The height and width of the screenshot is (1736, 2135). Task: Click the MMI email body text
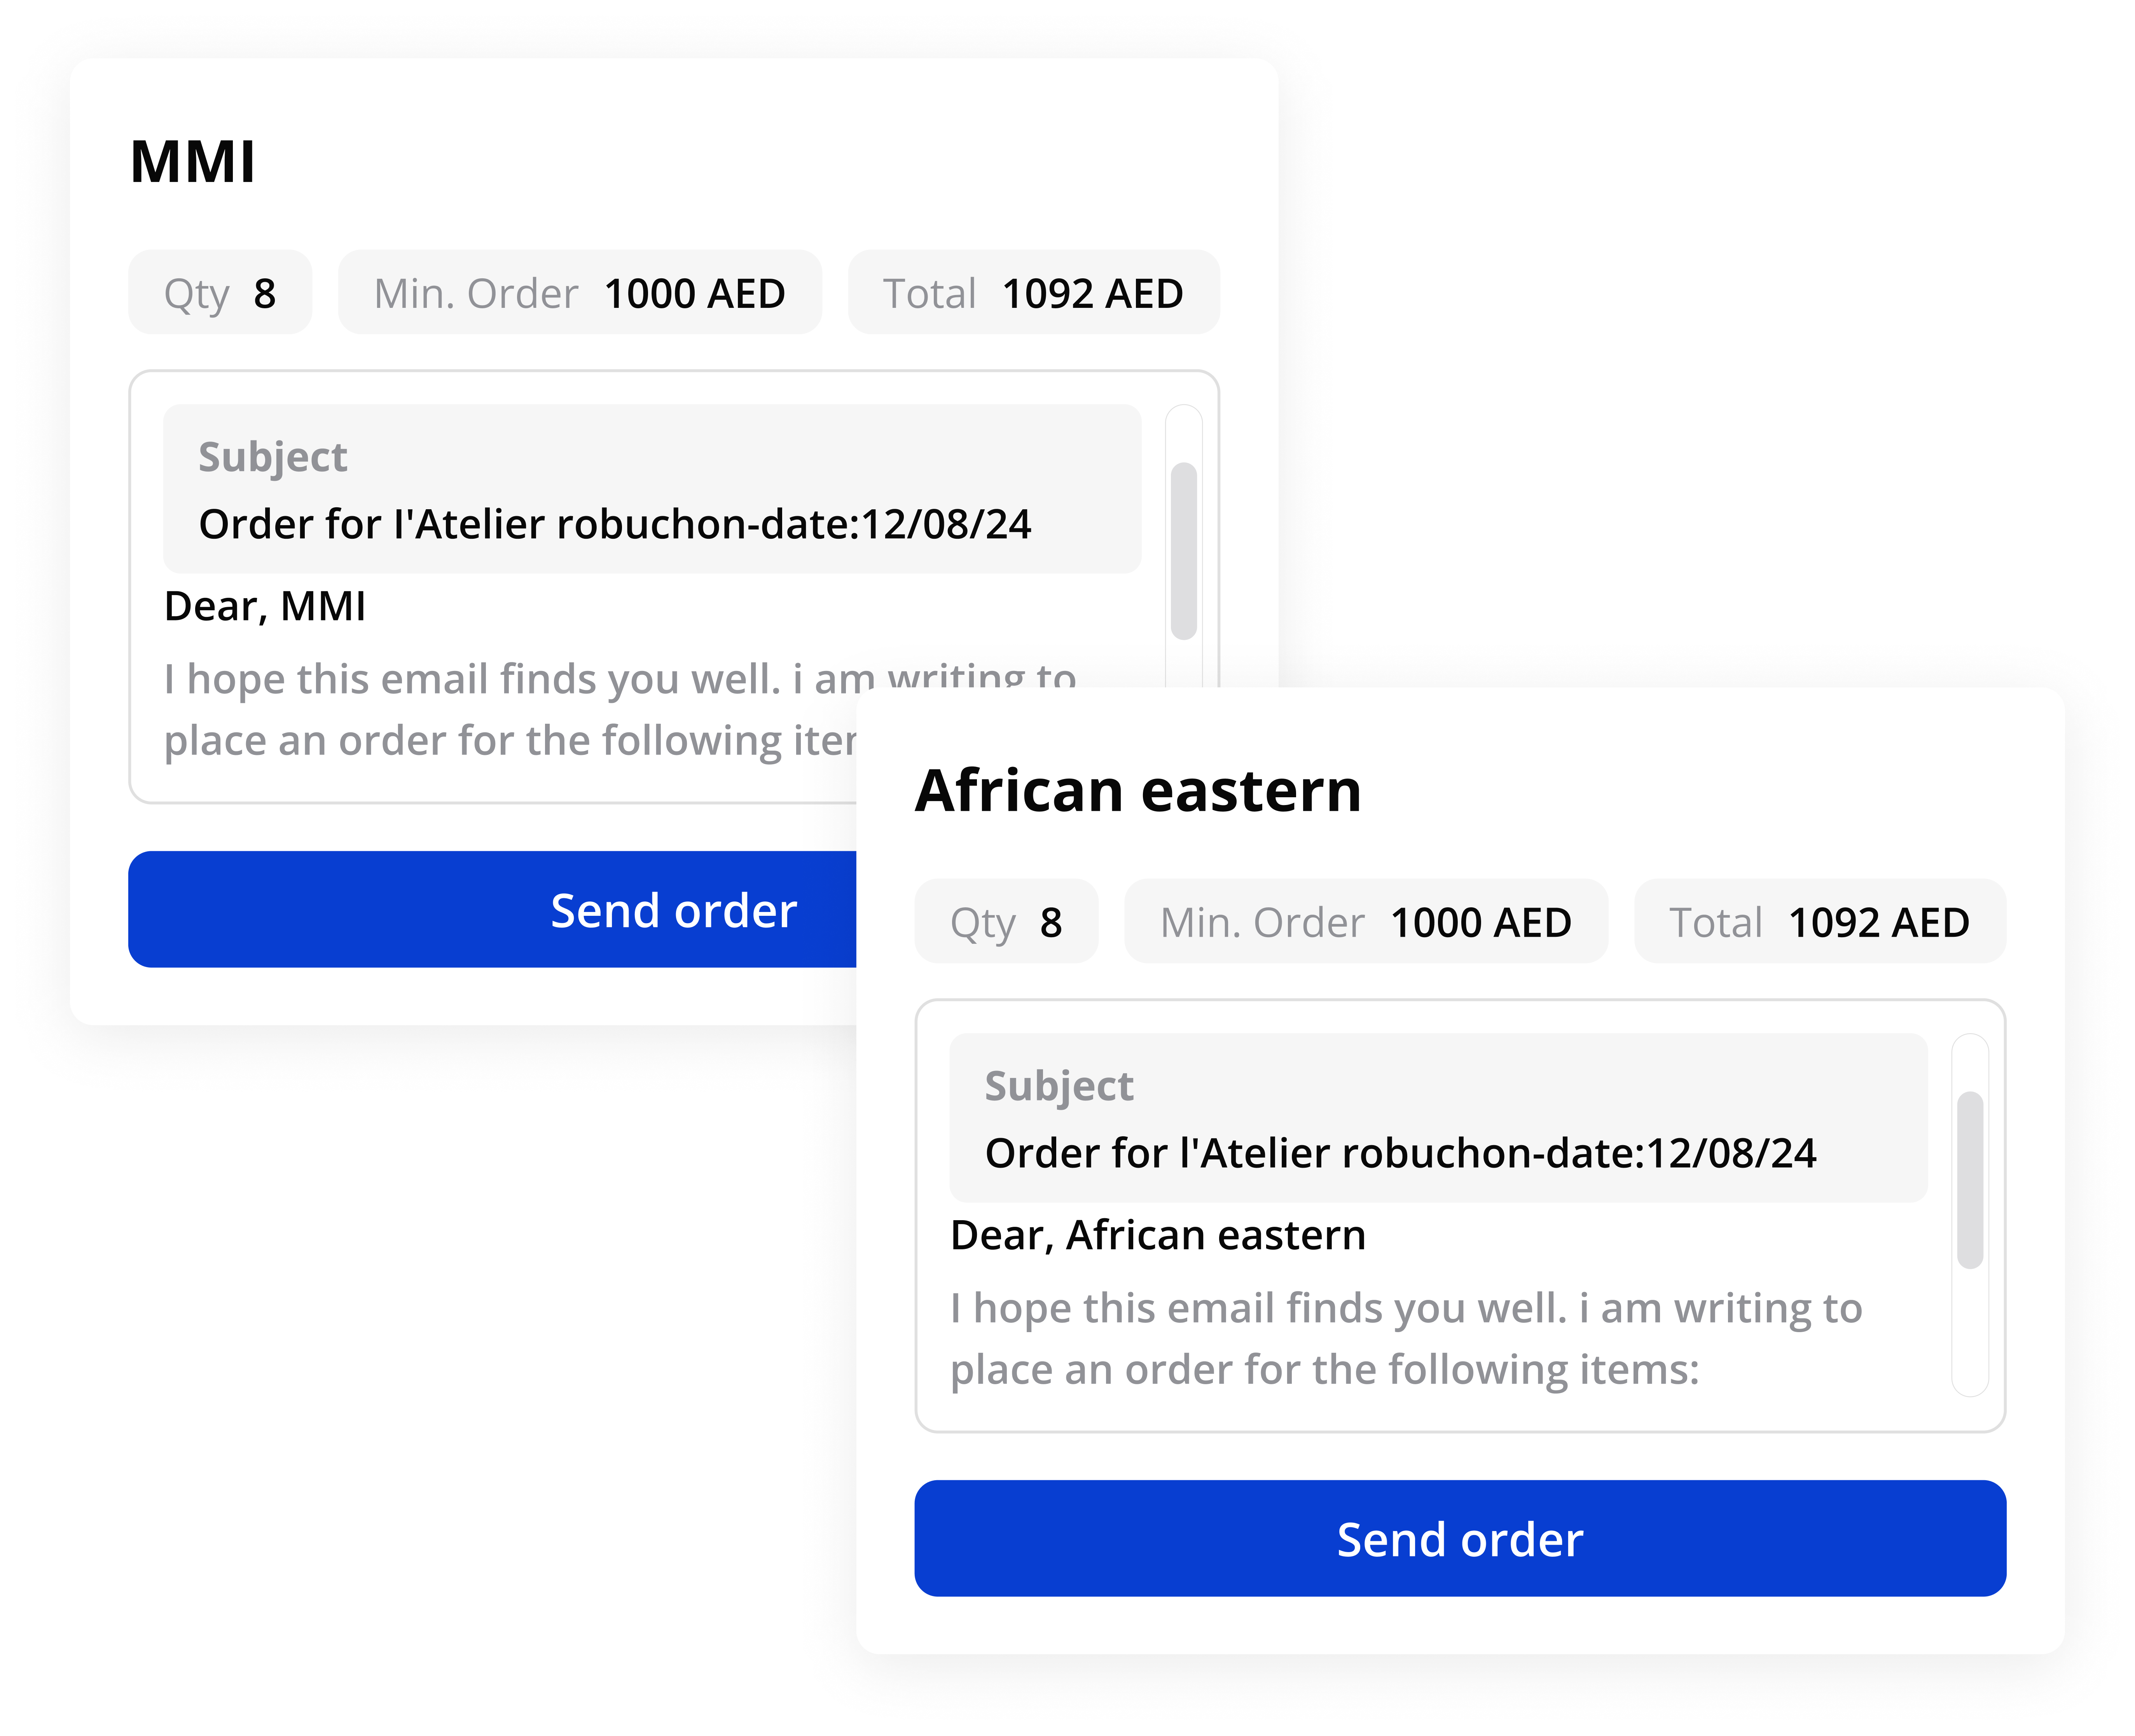click(x=500, y=710)
